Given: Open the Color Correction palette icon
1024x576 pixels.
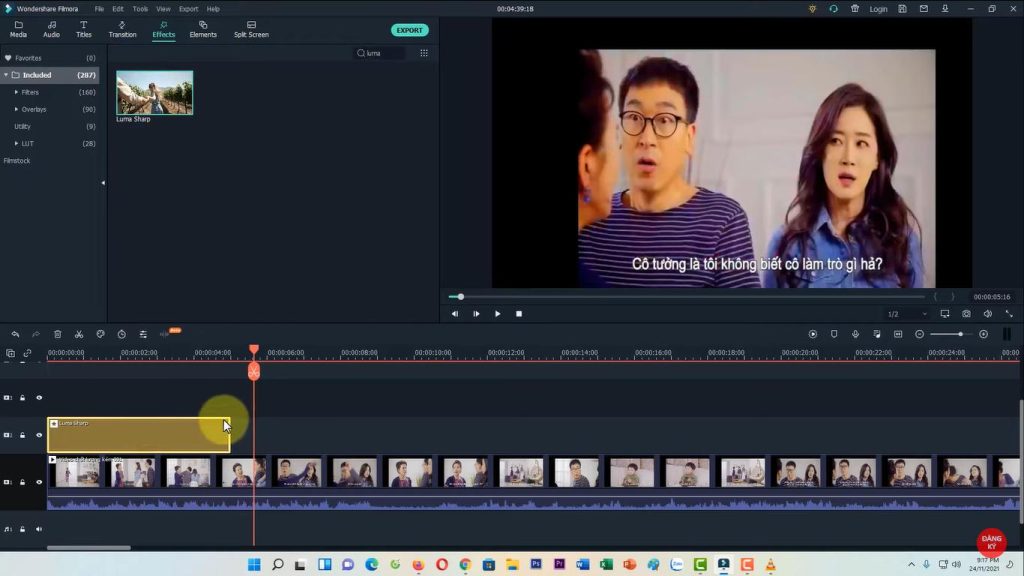Looking at the screenshot, I should click(100, 333).
